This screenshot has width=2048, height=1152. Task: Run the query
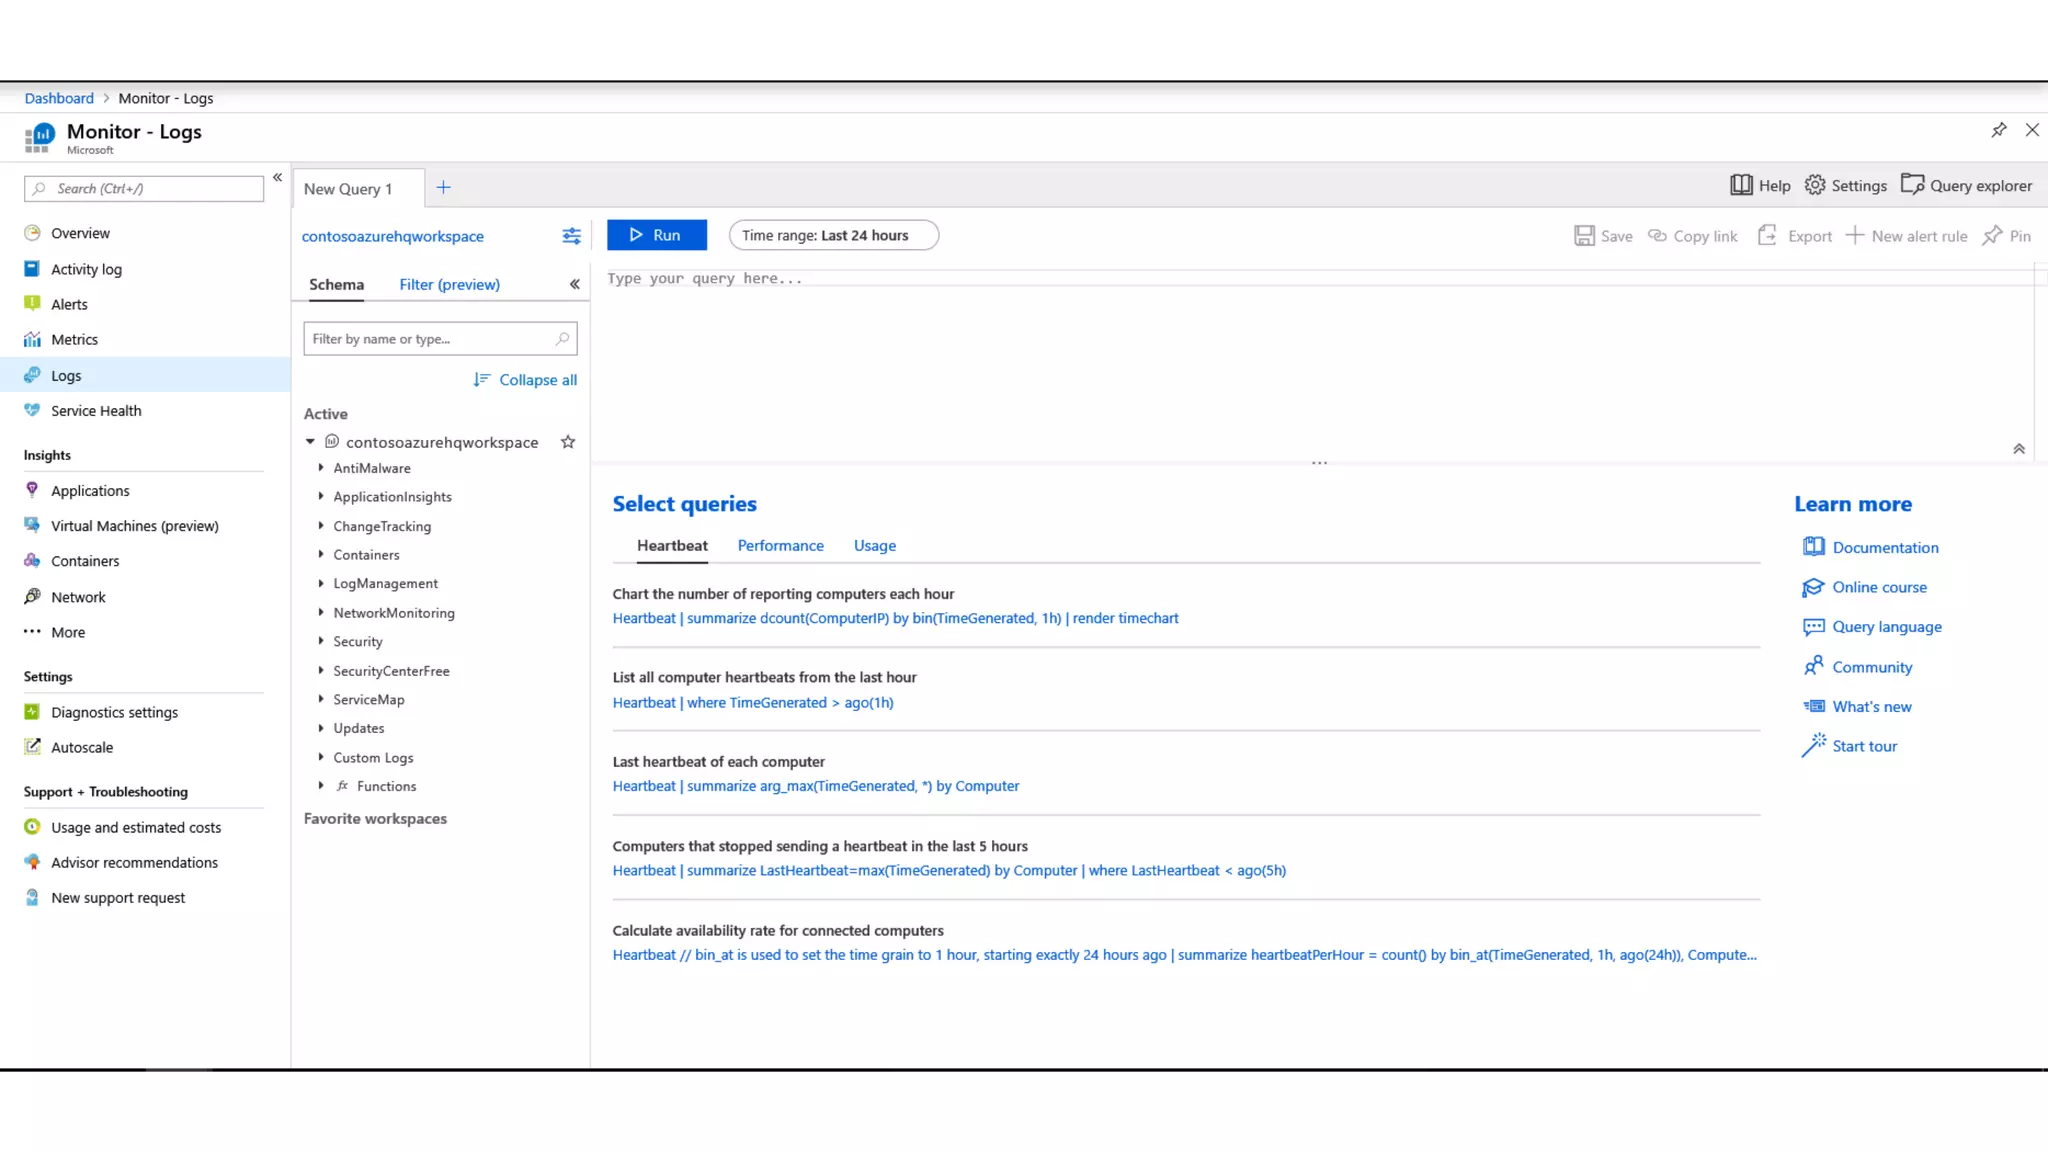tap(656, 235)
